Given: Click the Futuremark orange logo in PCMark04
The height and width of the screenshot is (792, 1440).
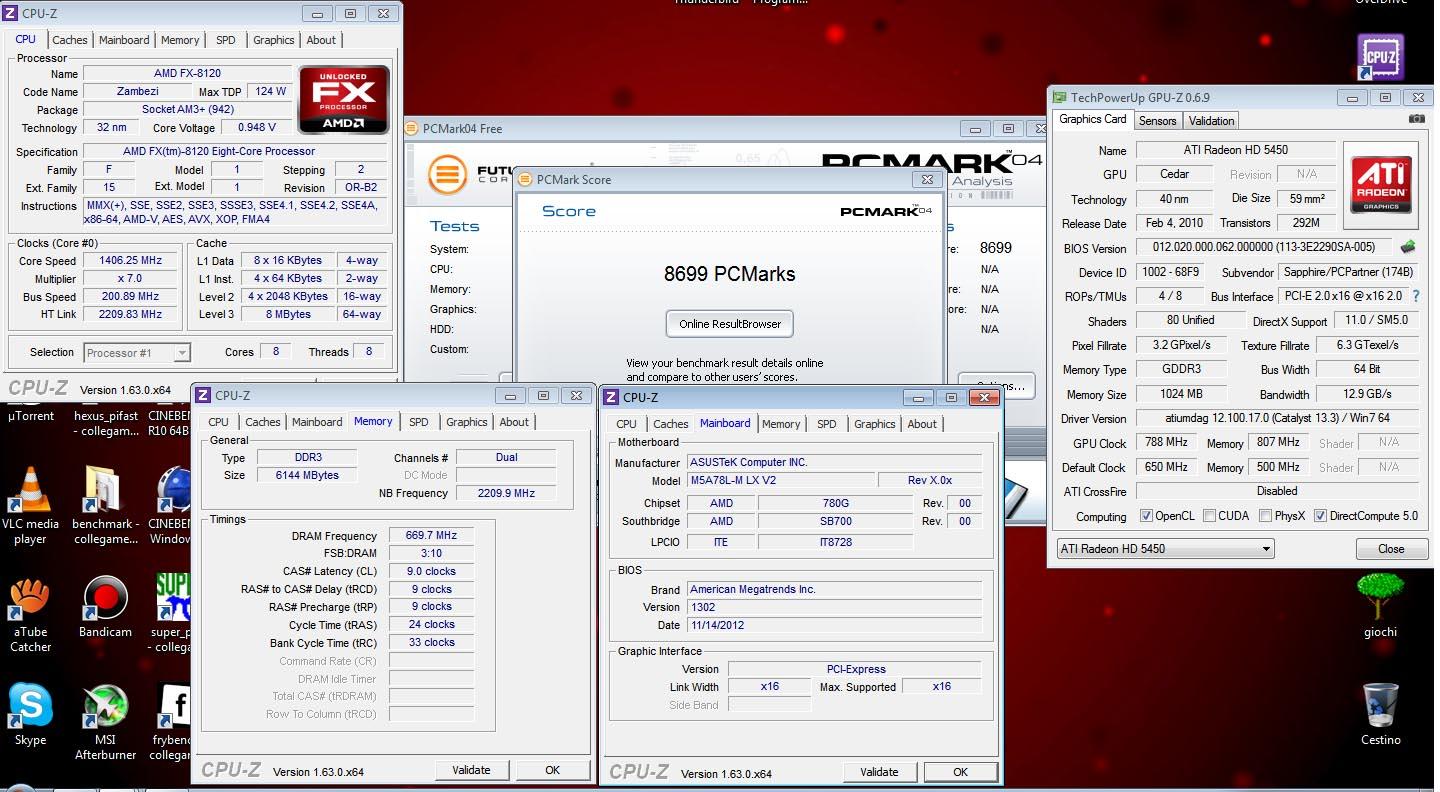Looking at the screenshot, I should [x=447, y=175].
